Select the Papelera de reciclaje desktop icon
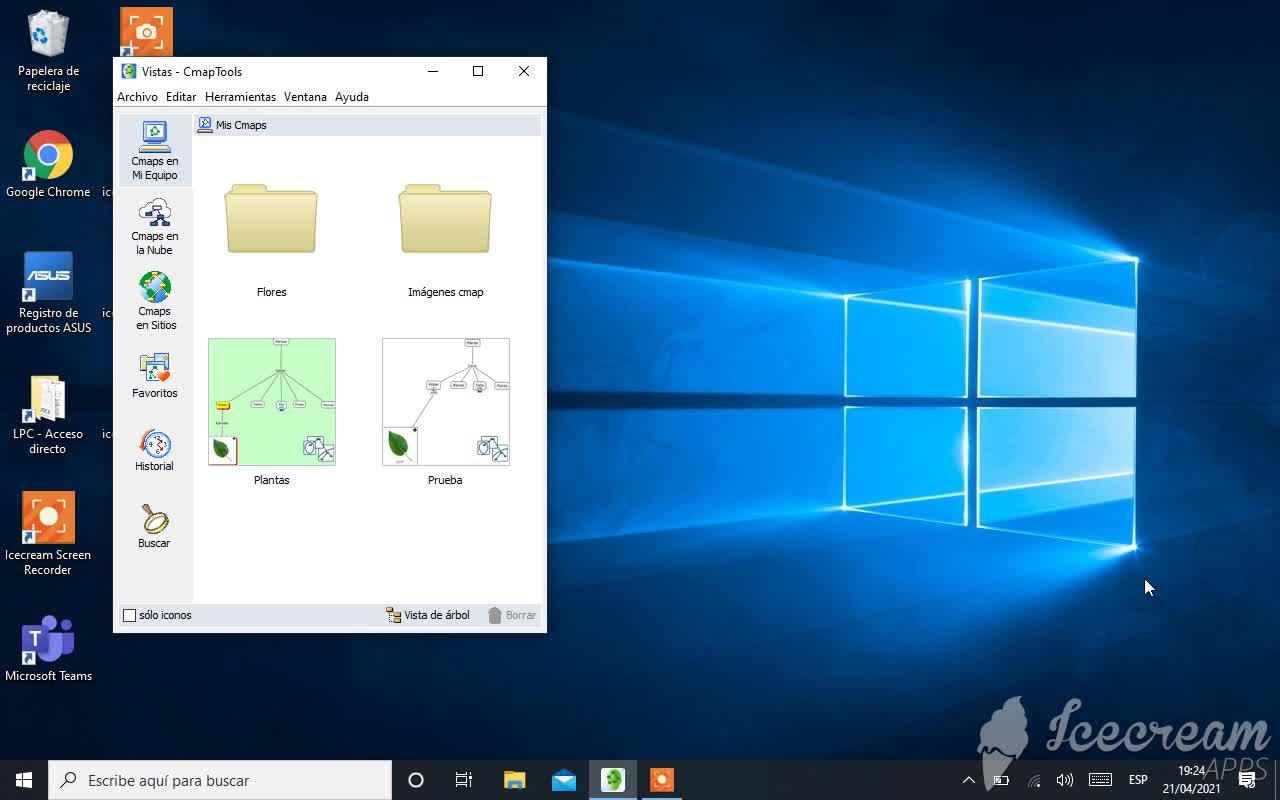 [48, 51]
